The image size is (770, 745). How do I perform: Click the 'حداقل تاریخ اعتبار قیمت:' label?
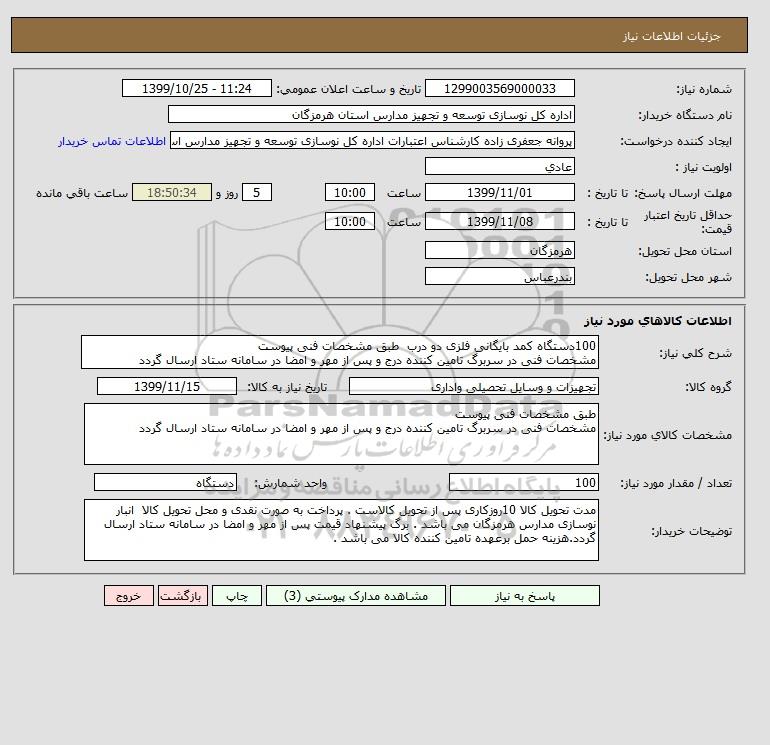point(688,222)
